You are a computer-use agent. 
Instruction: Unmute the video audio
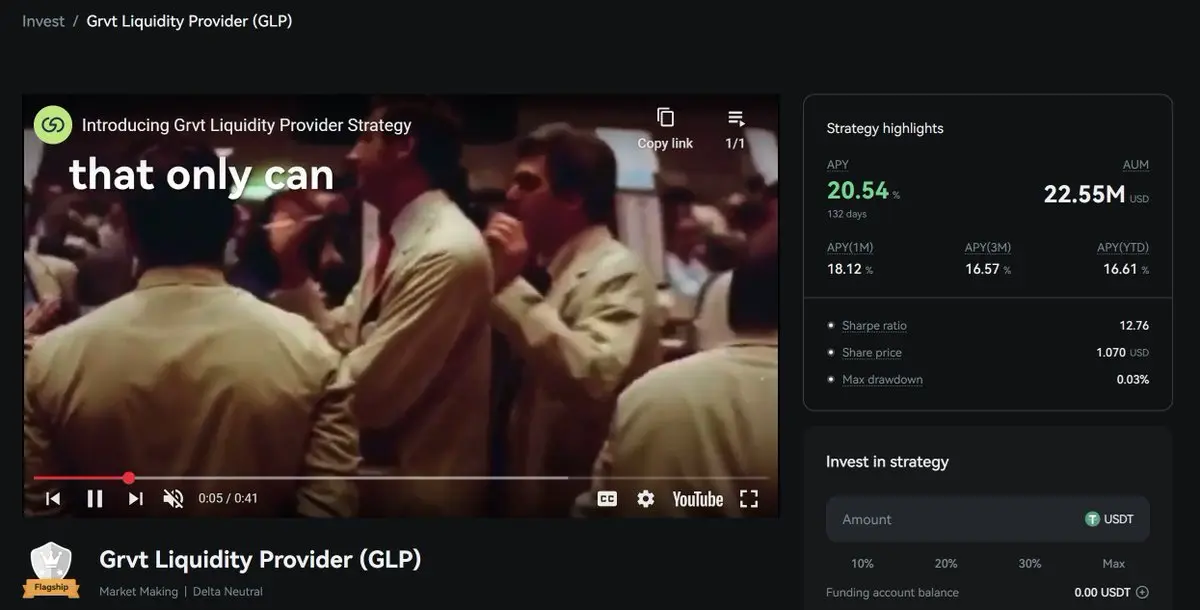(173, 498)
